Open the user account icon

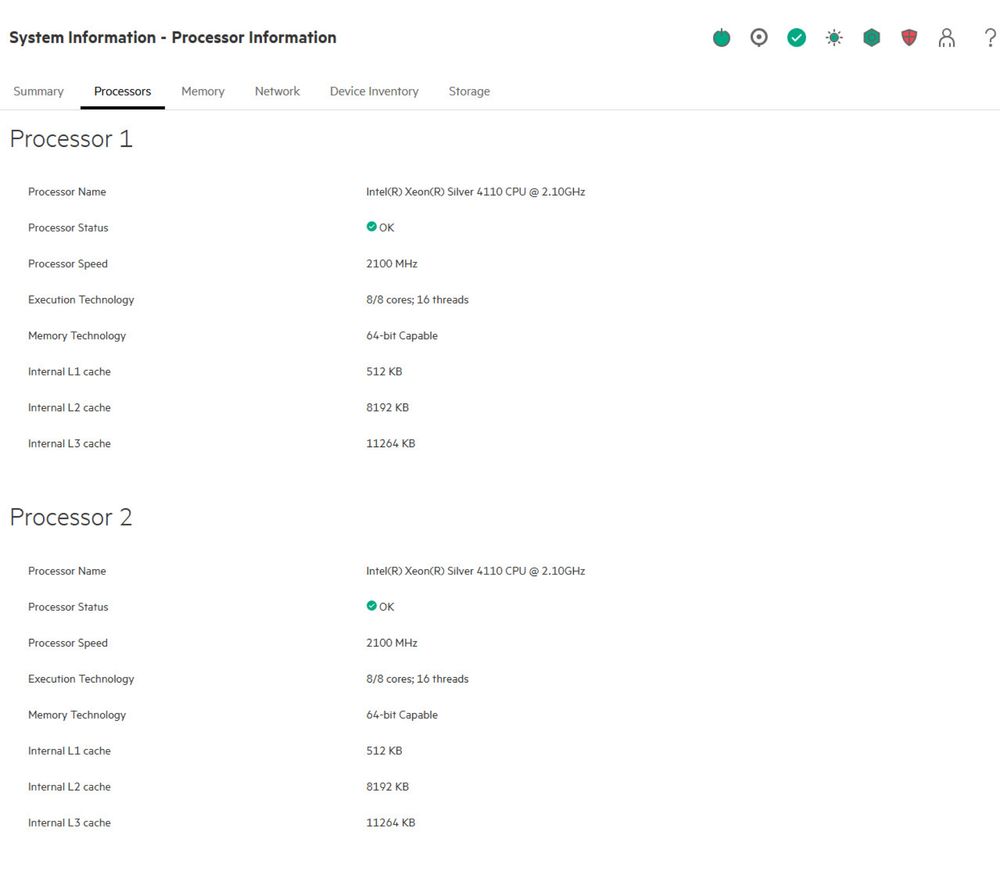tap(947, 38)
